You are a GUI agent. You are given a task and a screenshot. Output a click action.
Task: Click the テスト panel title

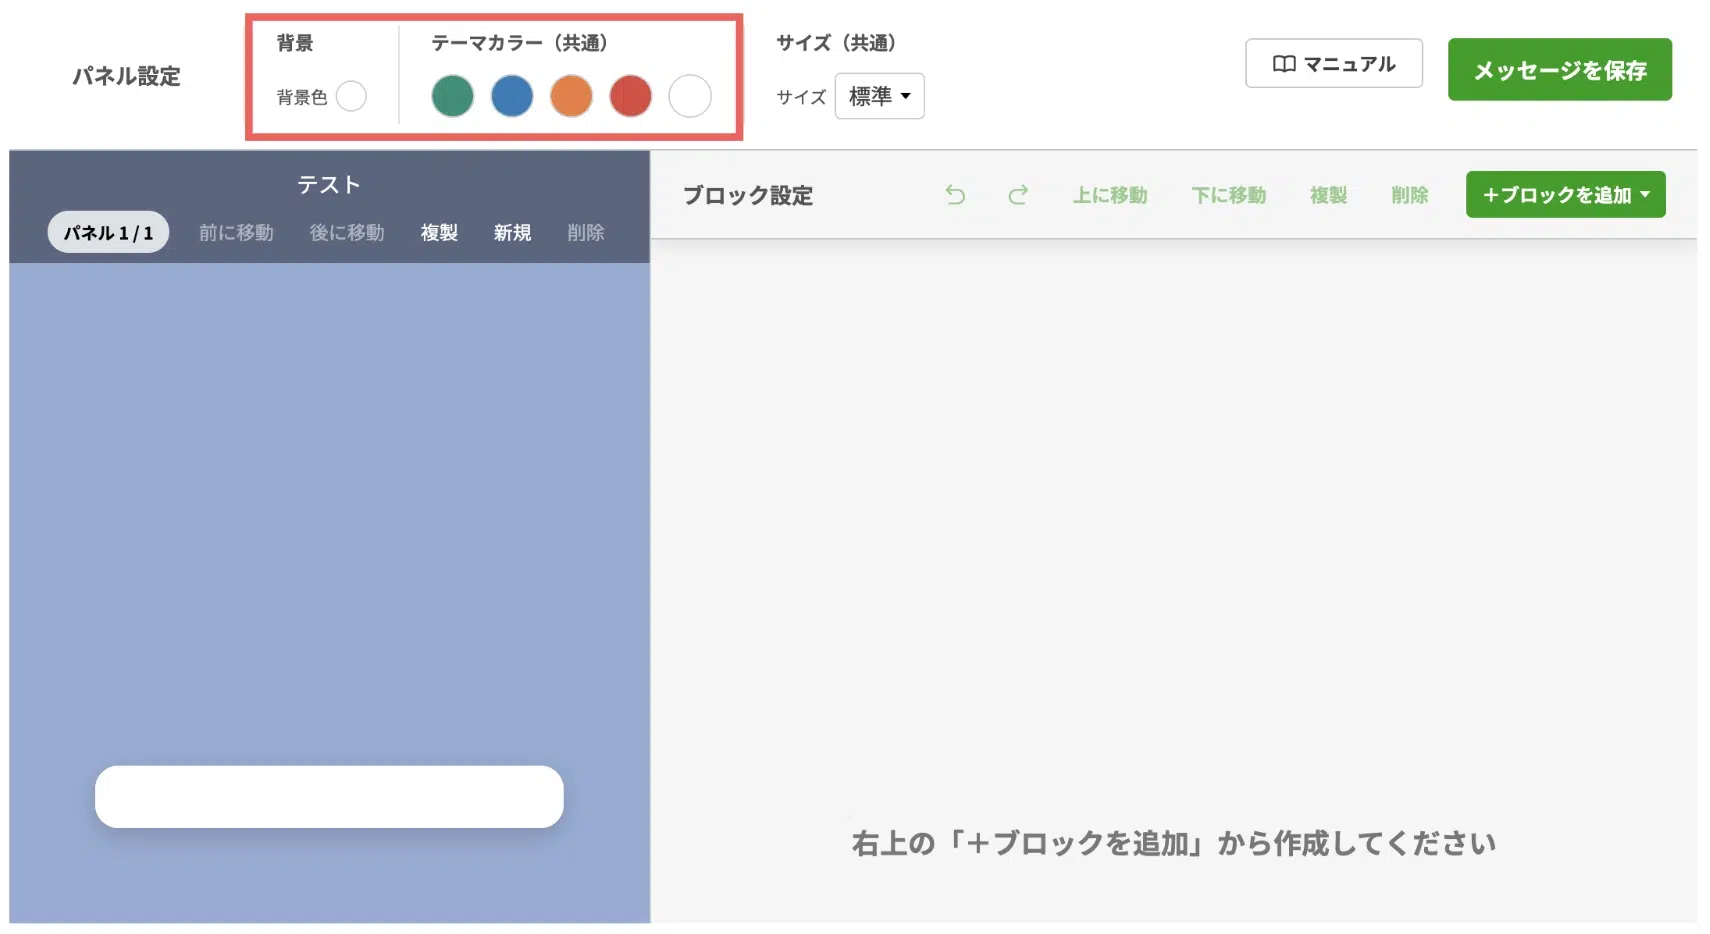pos(329,185)
